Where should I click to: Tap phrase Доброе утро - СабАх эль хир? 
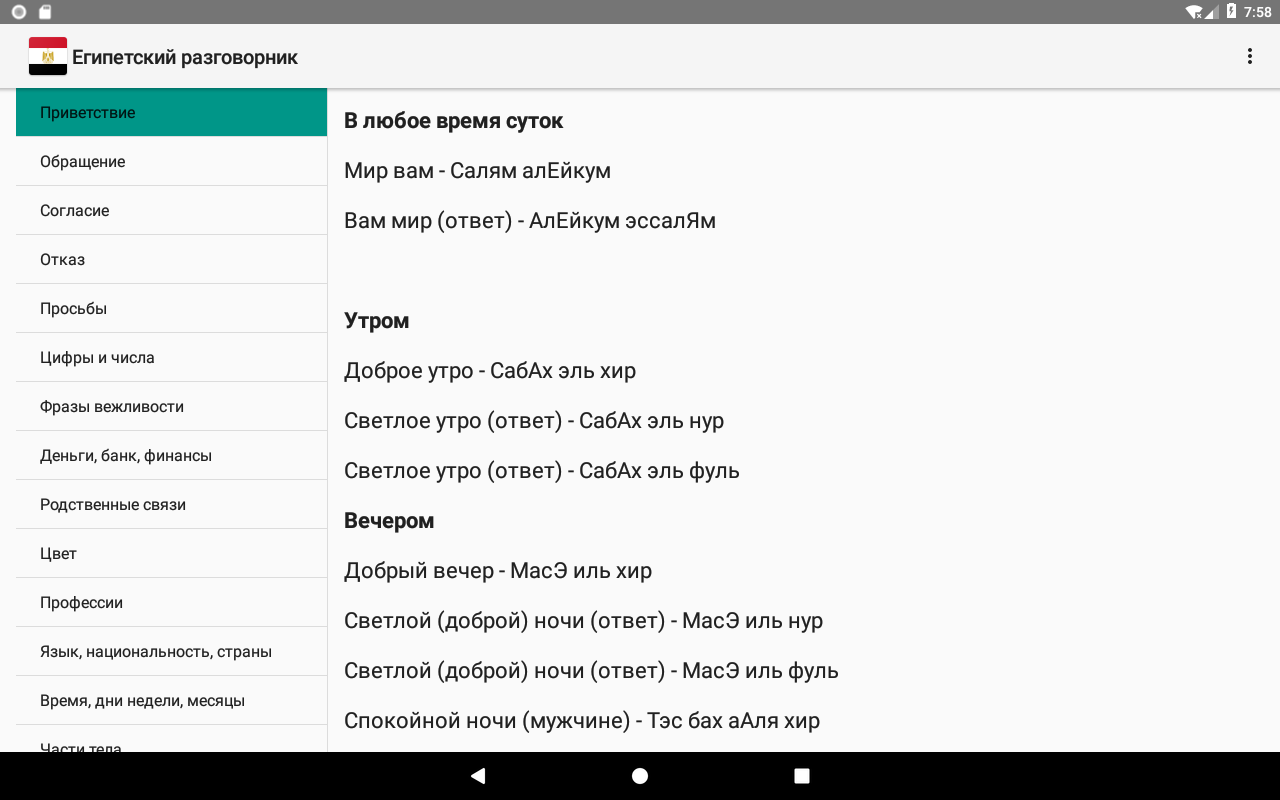click(x=490, y=371)
